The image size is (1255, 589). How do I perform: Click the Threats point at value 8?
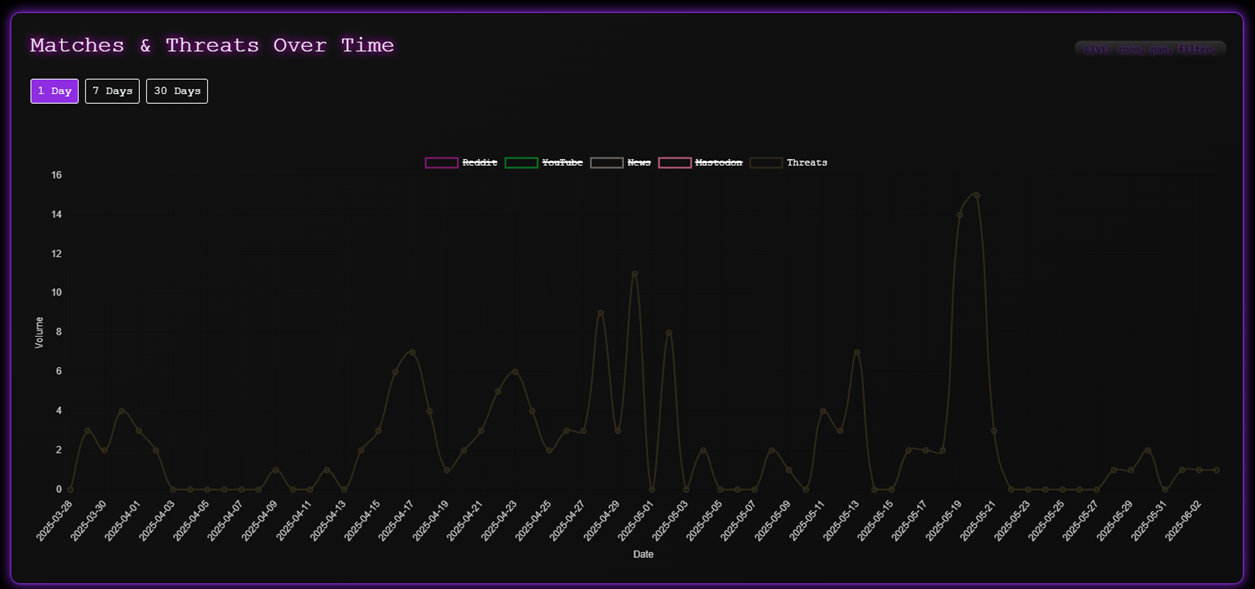[669, 333]
